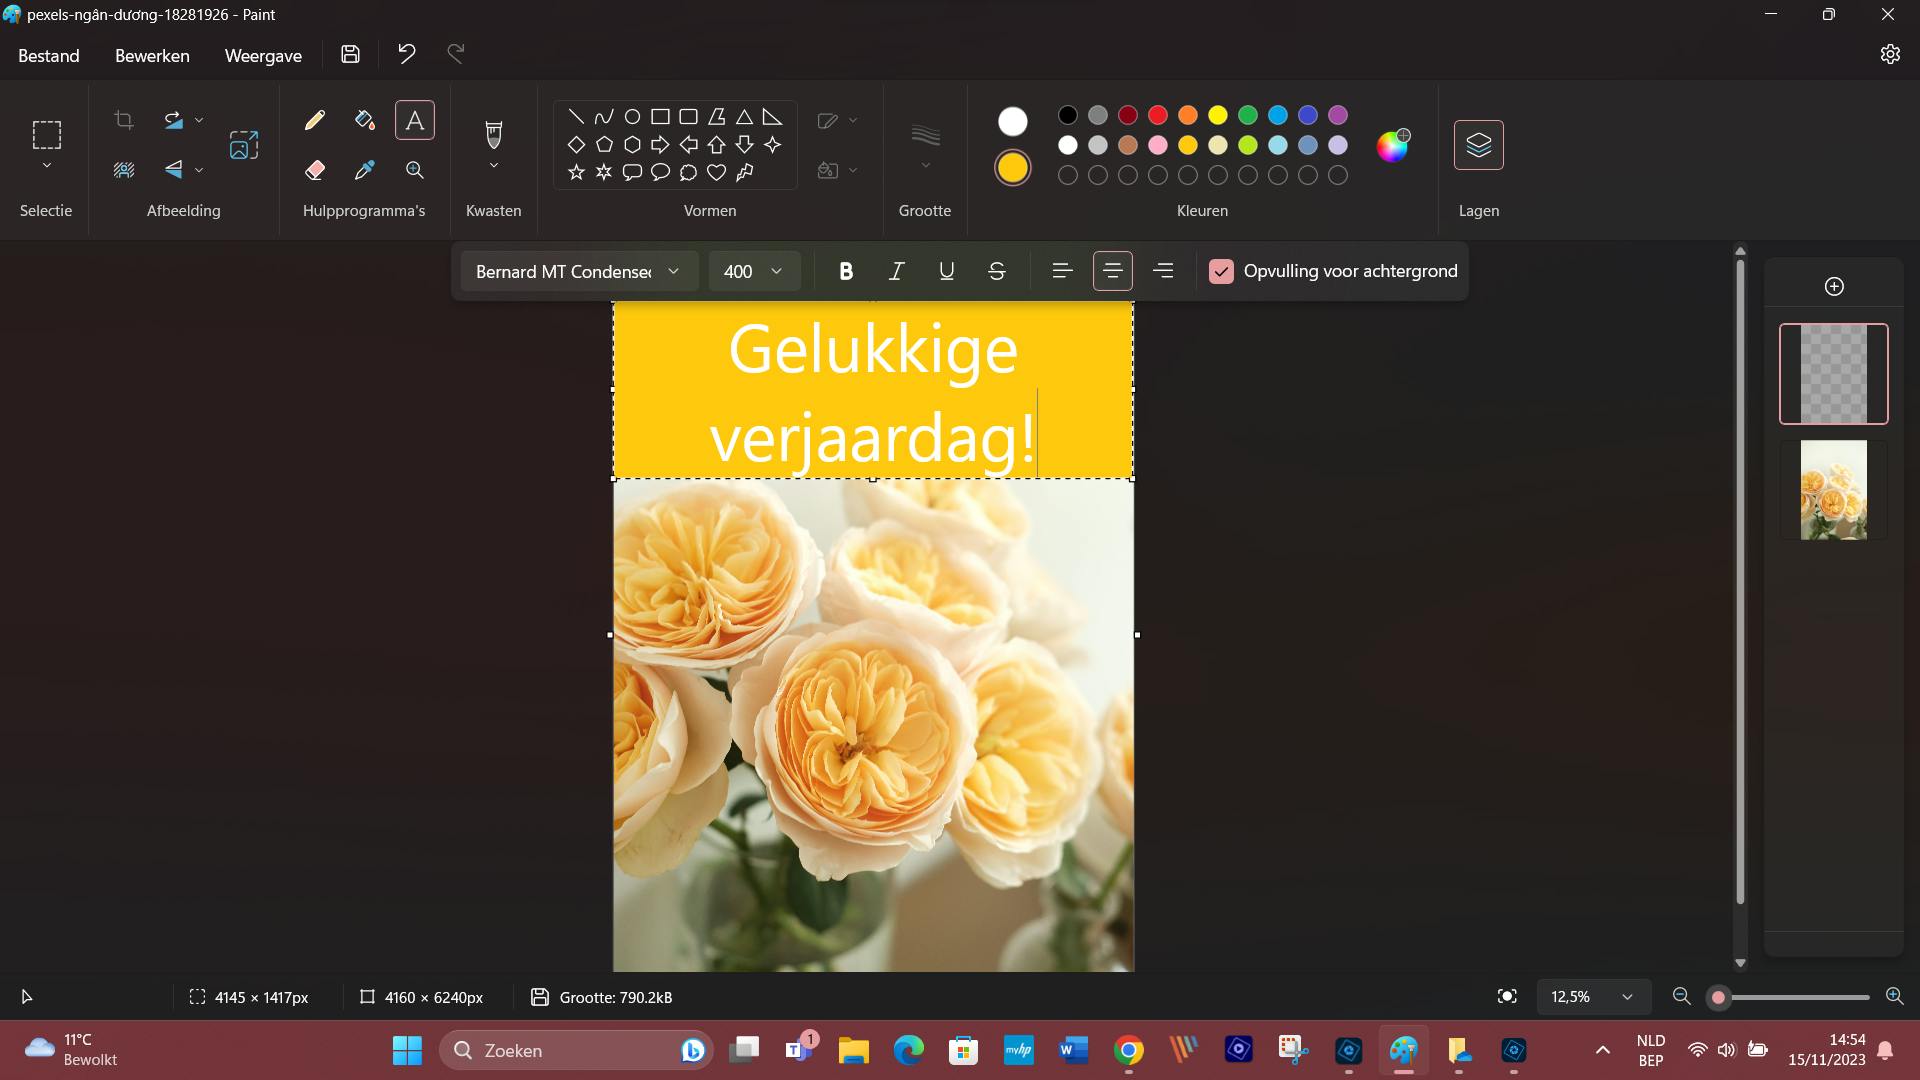Select the rose photo layer thumbnail
1920x1080 pixels.
1833,490
